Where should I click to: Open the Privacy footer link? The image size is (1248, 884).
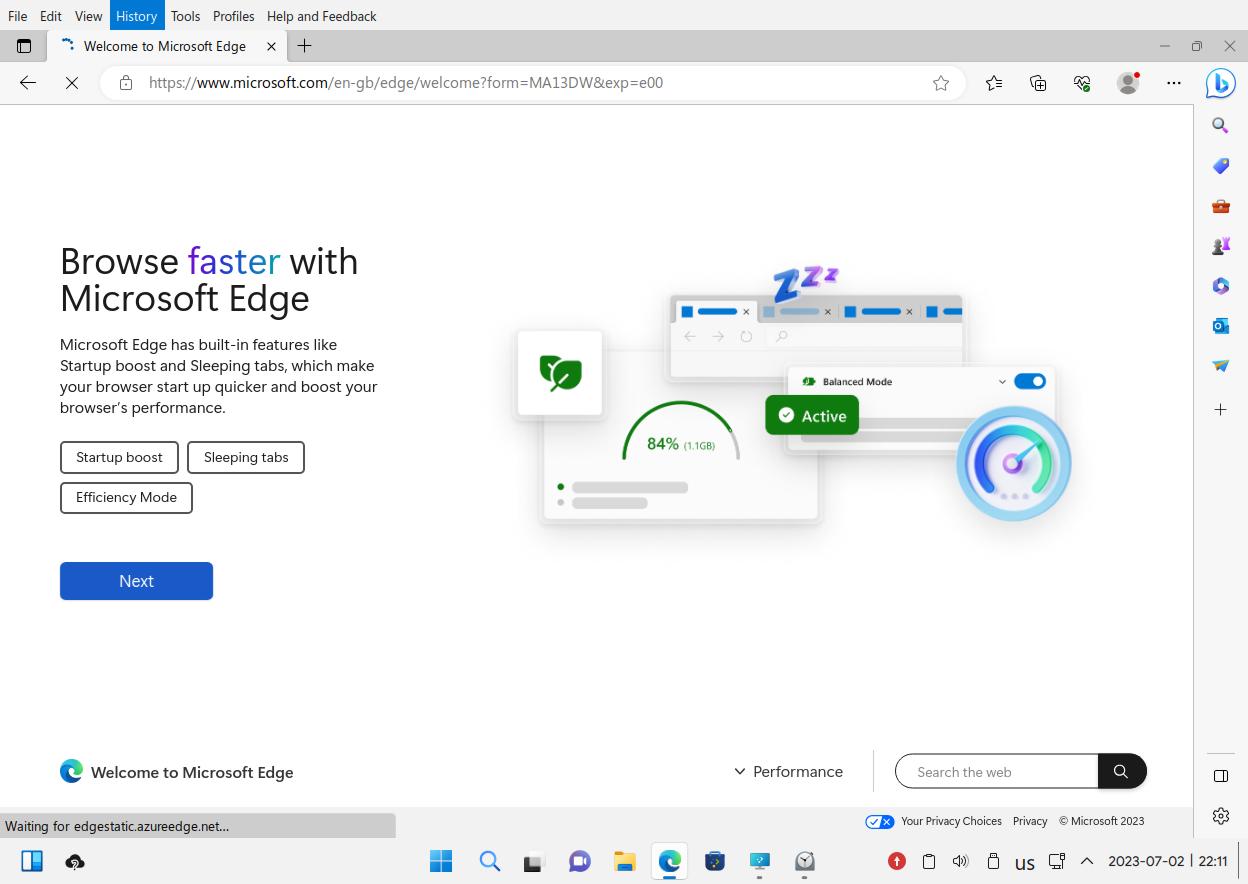[x=1030, y=821]
